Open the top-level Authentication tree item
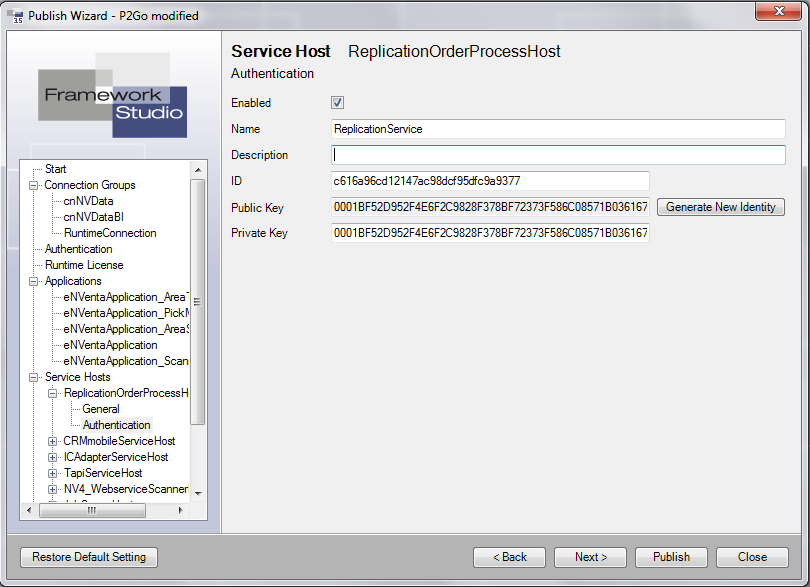This screenshot has width=810, height=587. 79,249
